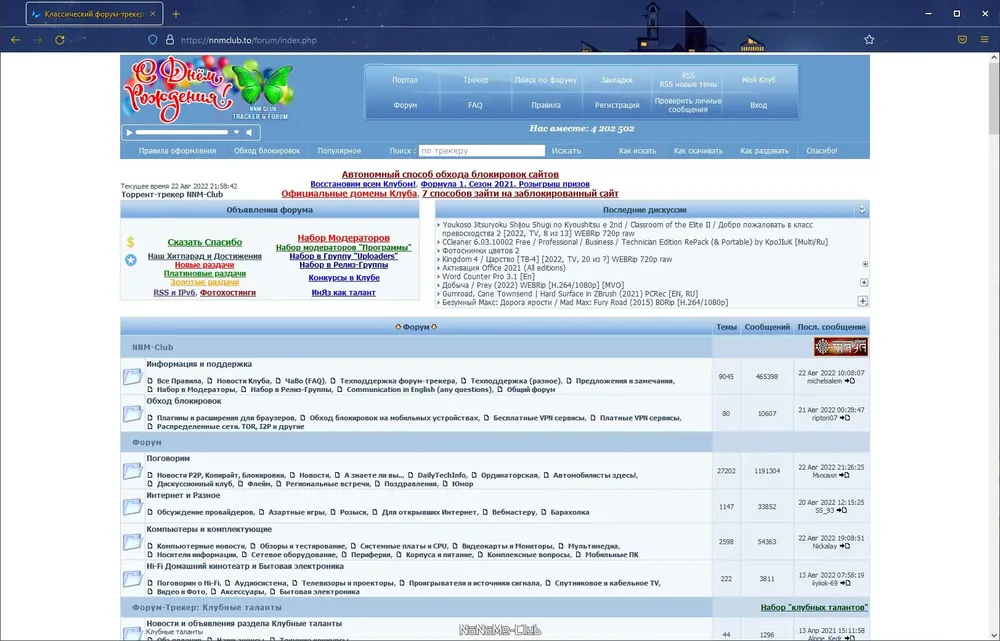
Task: Play the audio in the header player
Action: point(129,133)
